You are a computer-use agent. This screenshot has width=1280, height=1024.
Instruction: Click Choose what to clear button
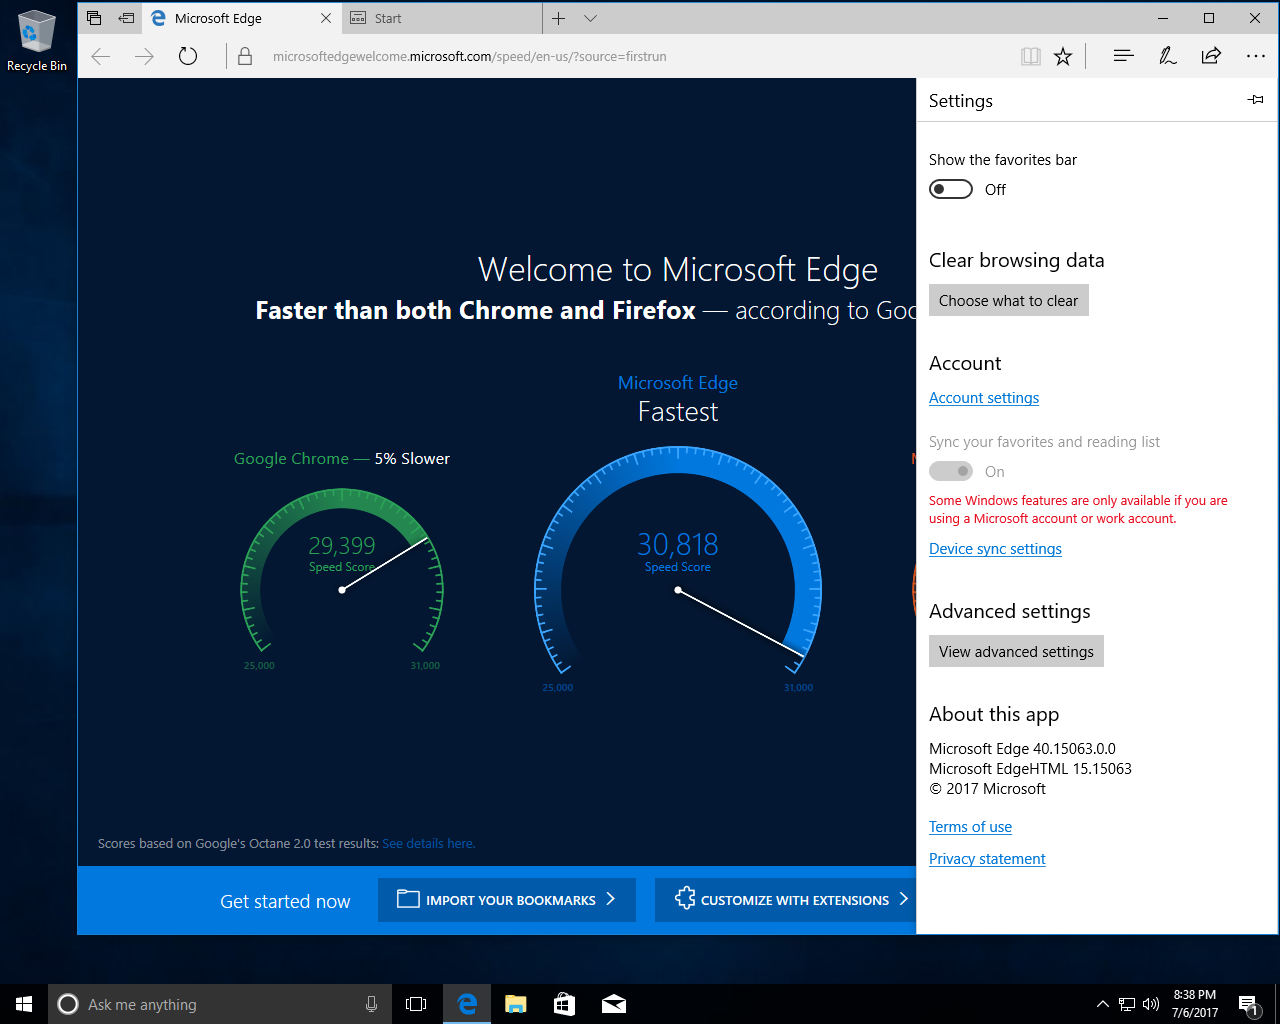1008,300
